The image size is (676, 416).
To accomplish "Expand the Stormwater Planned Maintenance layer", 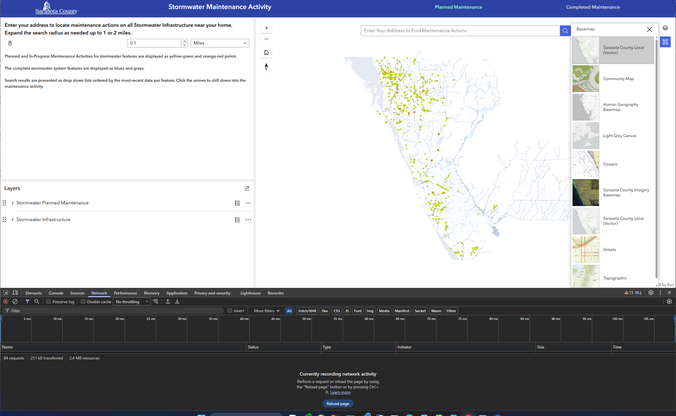I will coord(12,203).
